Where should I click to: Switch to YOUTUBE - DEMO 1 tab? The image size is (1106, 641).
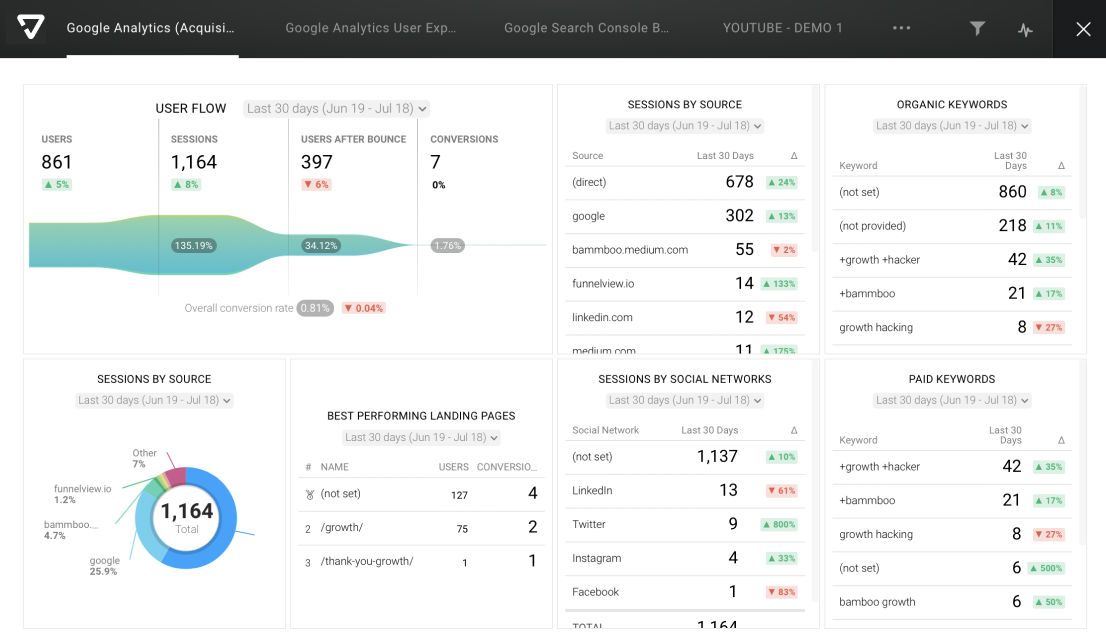coord(782,28)
